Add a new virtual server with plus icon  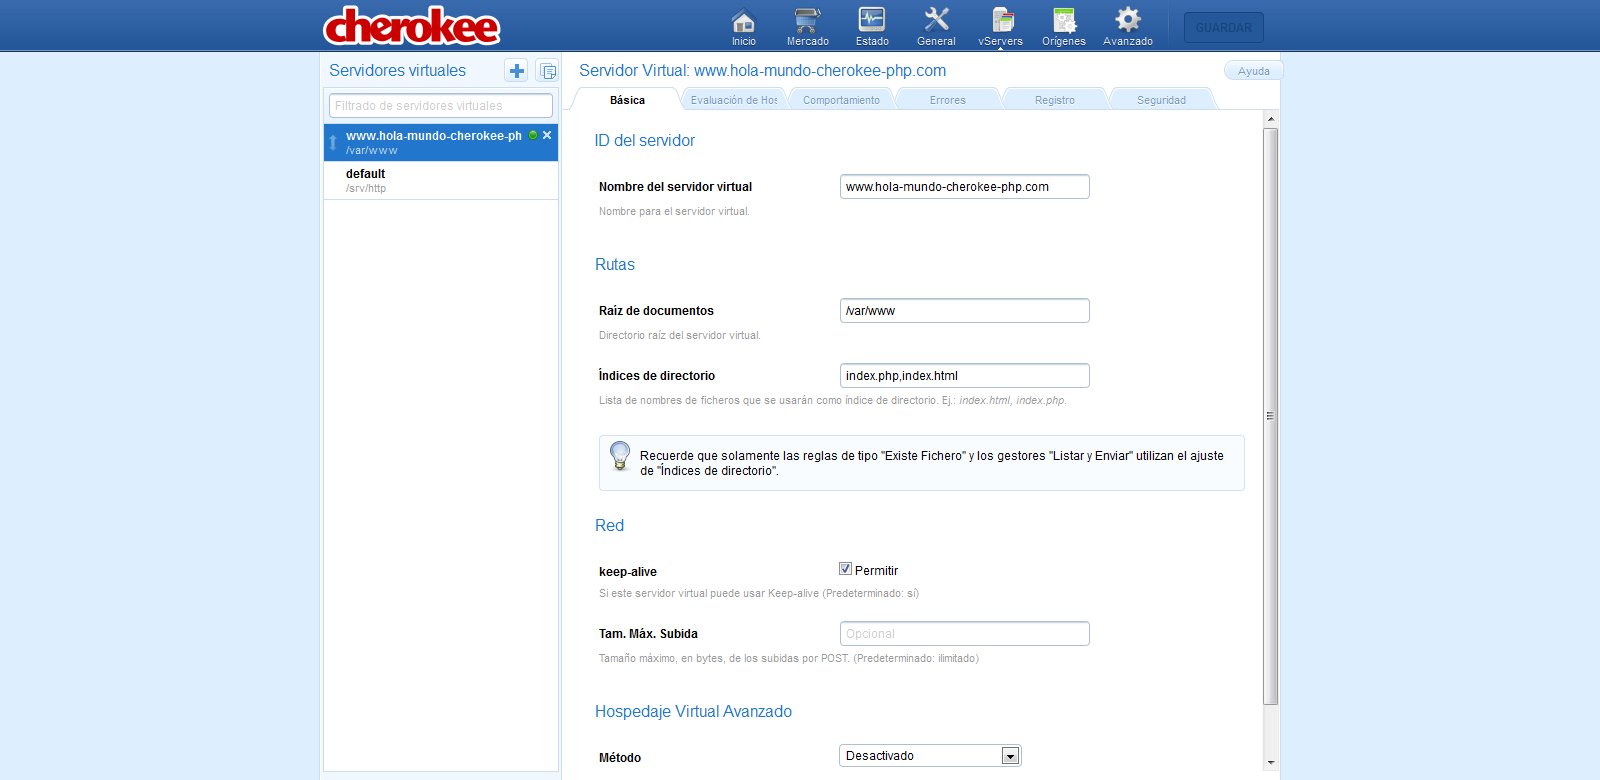point(516,71)
